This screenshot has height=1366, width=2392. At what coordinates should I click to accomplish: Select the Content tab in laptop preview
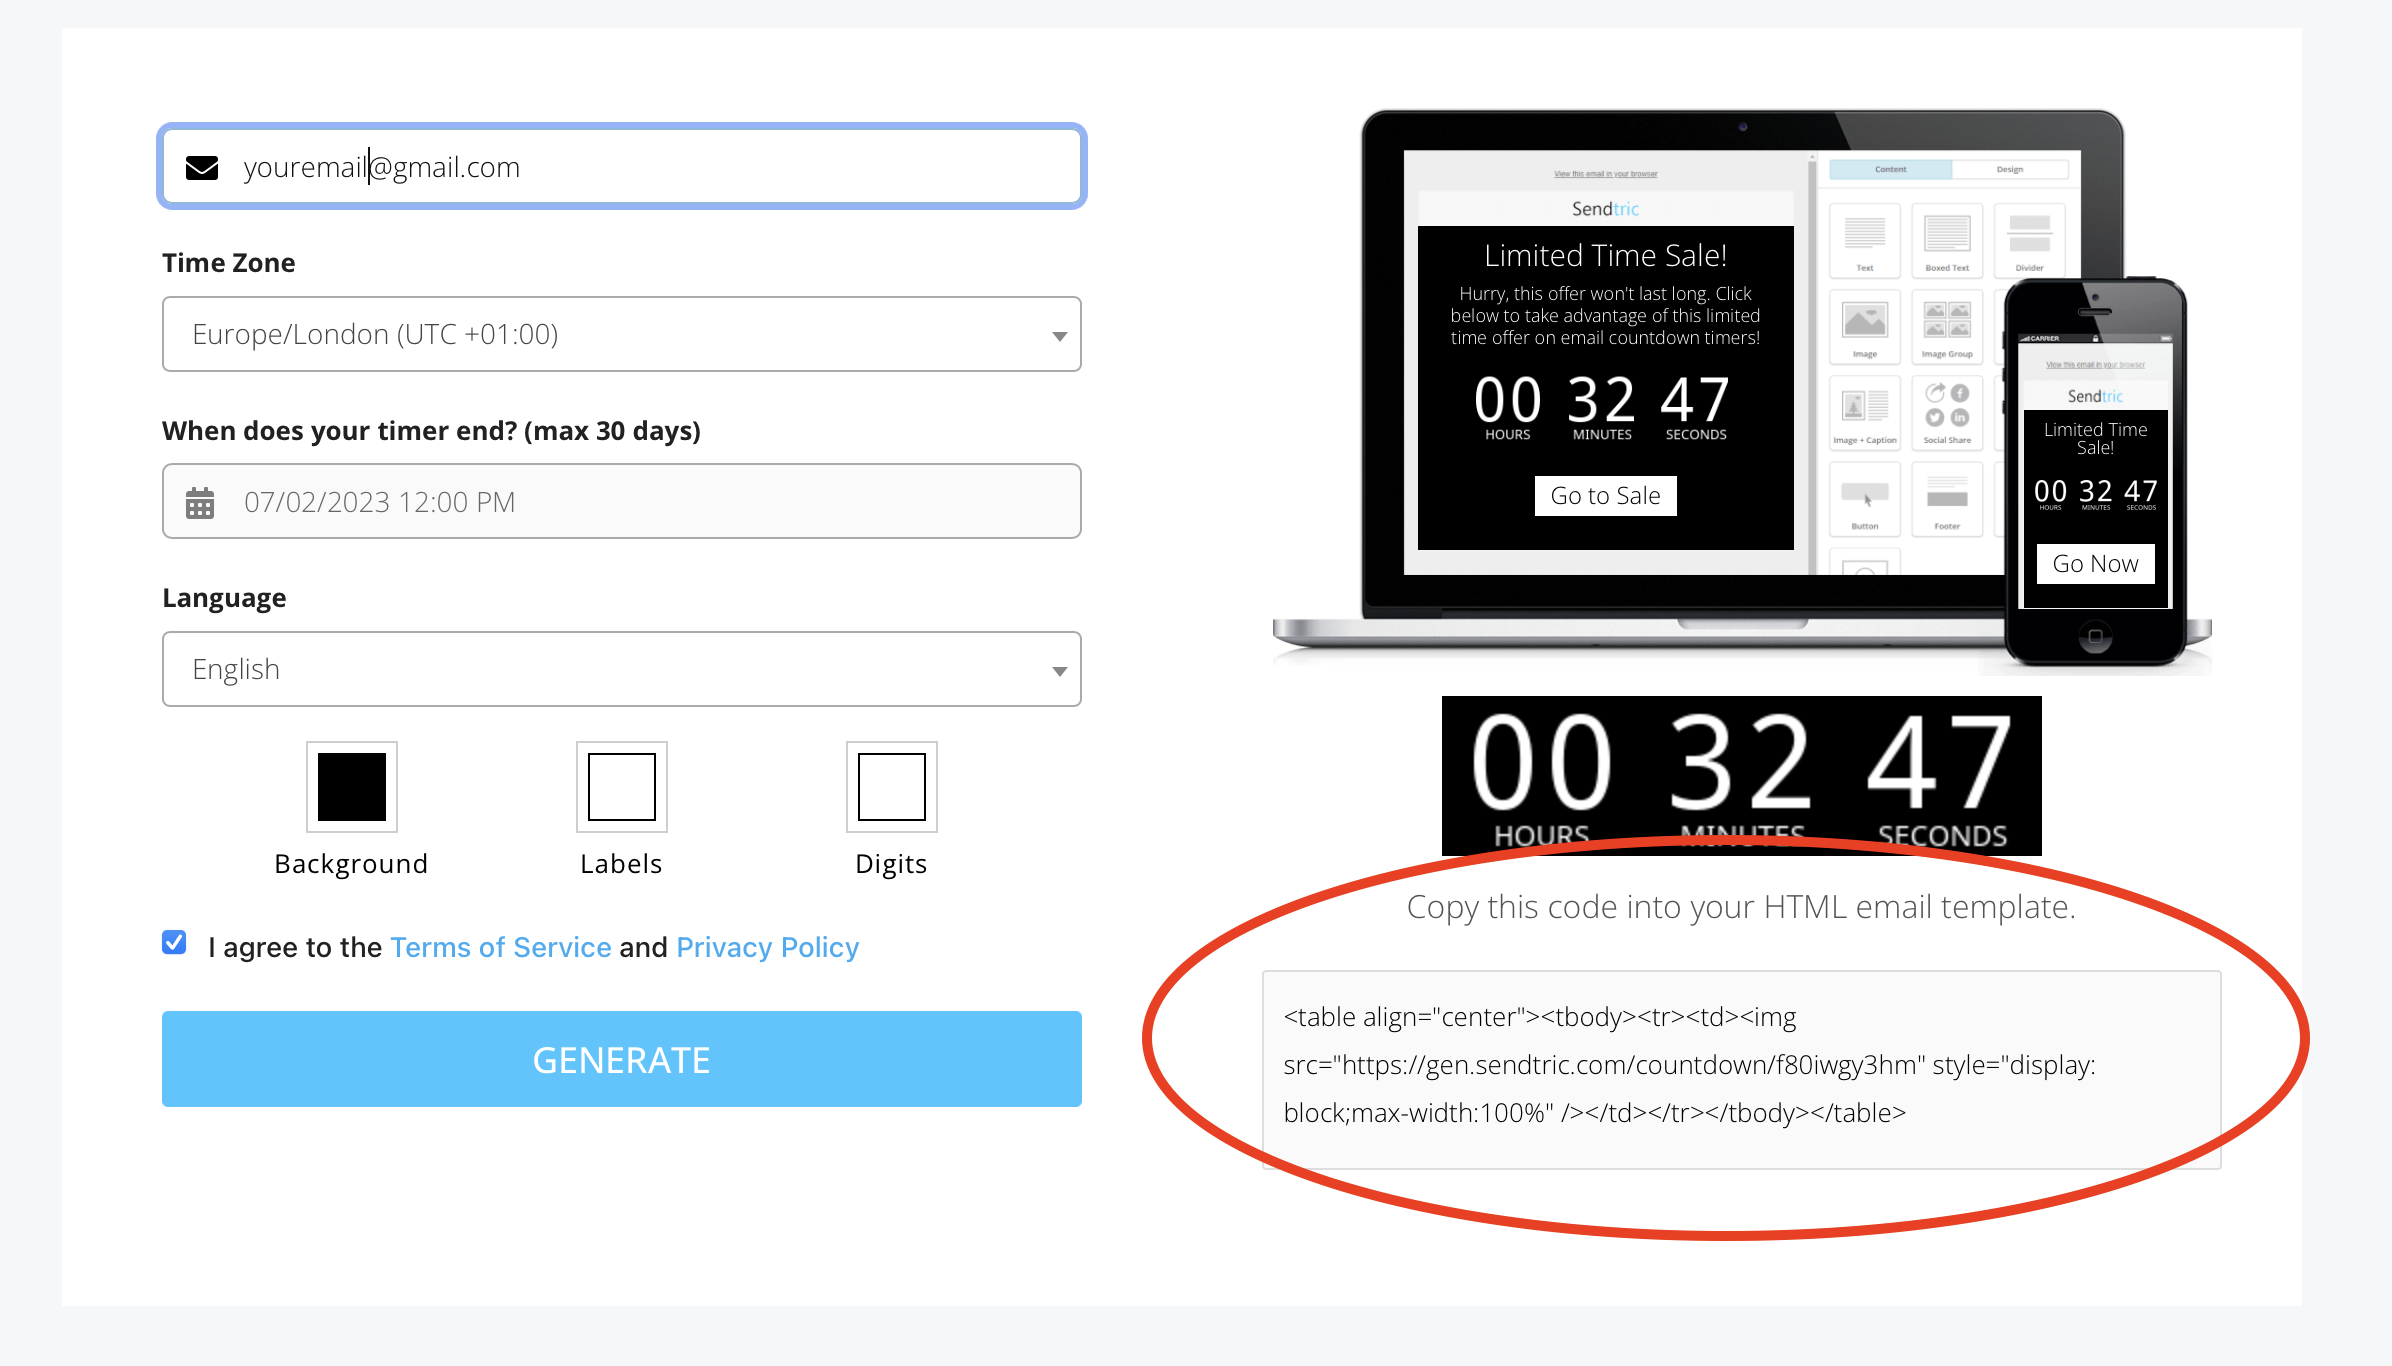tap(1890, 170)
